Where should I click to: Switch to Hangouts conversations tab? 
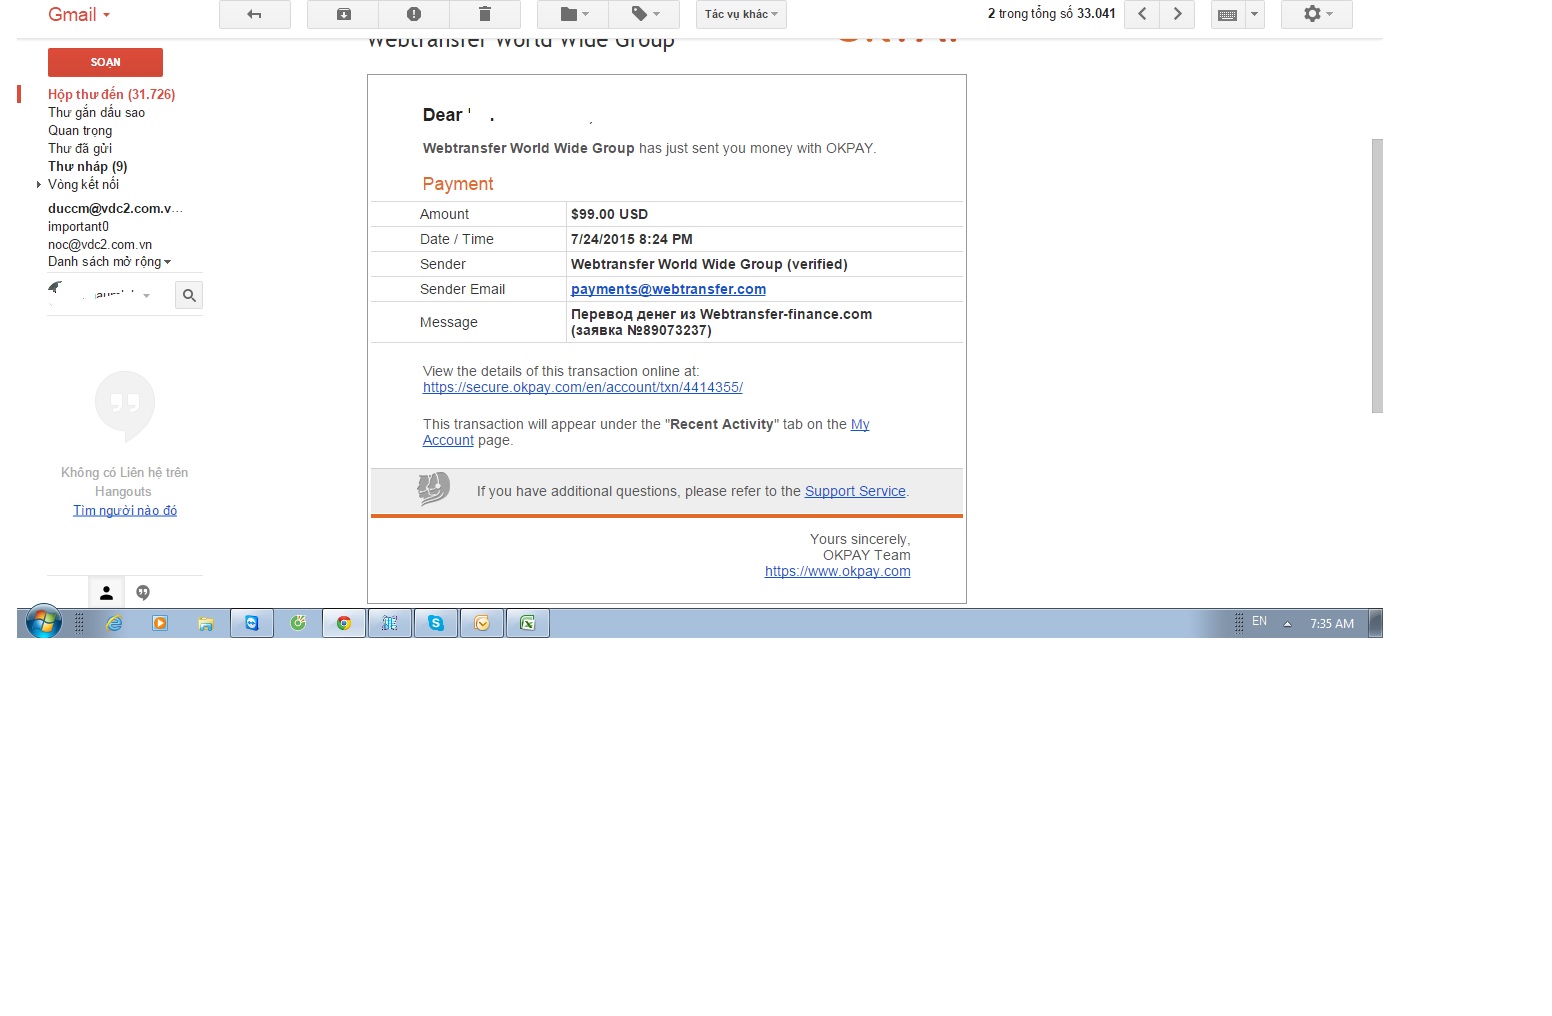click(x=143, y=592)
